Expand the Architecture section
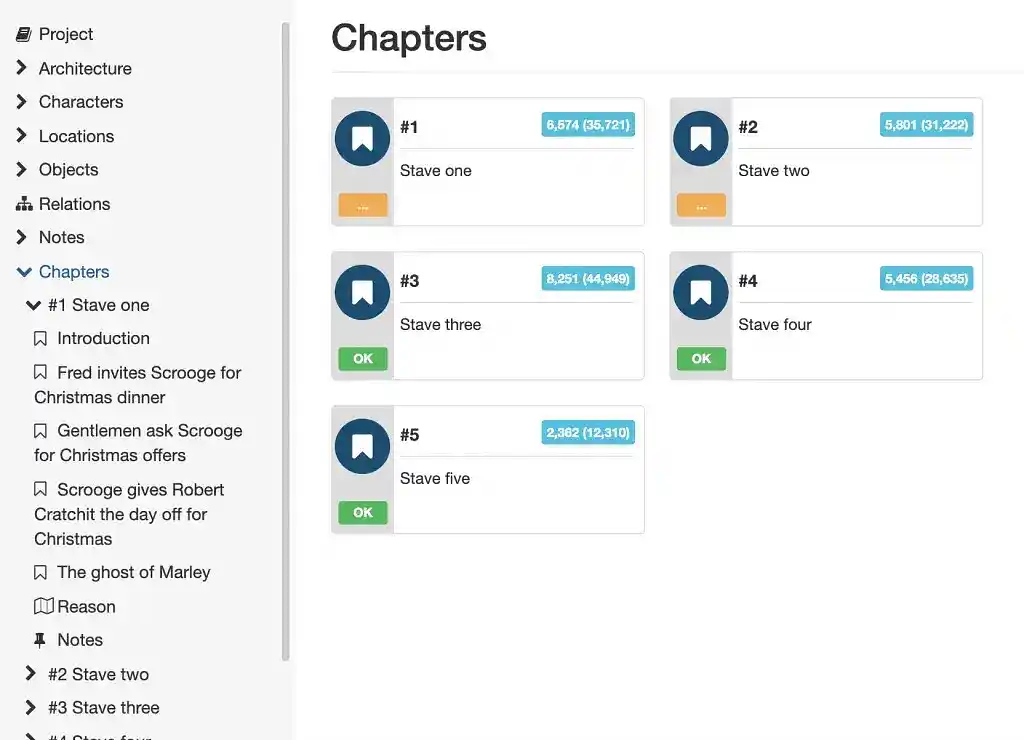 click(x=22, y=68)
